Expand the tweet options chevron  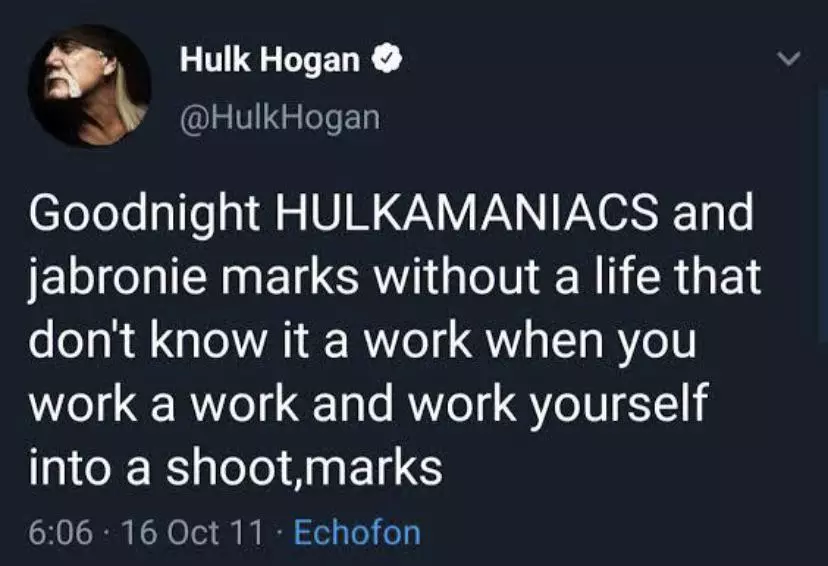tap(788, 58)
